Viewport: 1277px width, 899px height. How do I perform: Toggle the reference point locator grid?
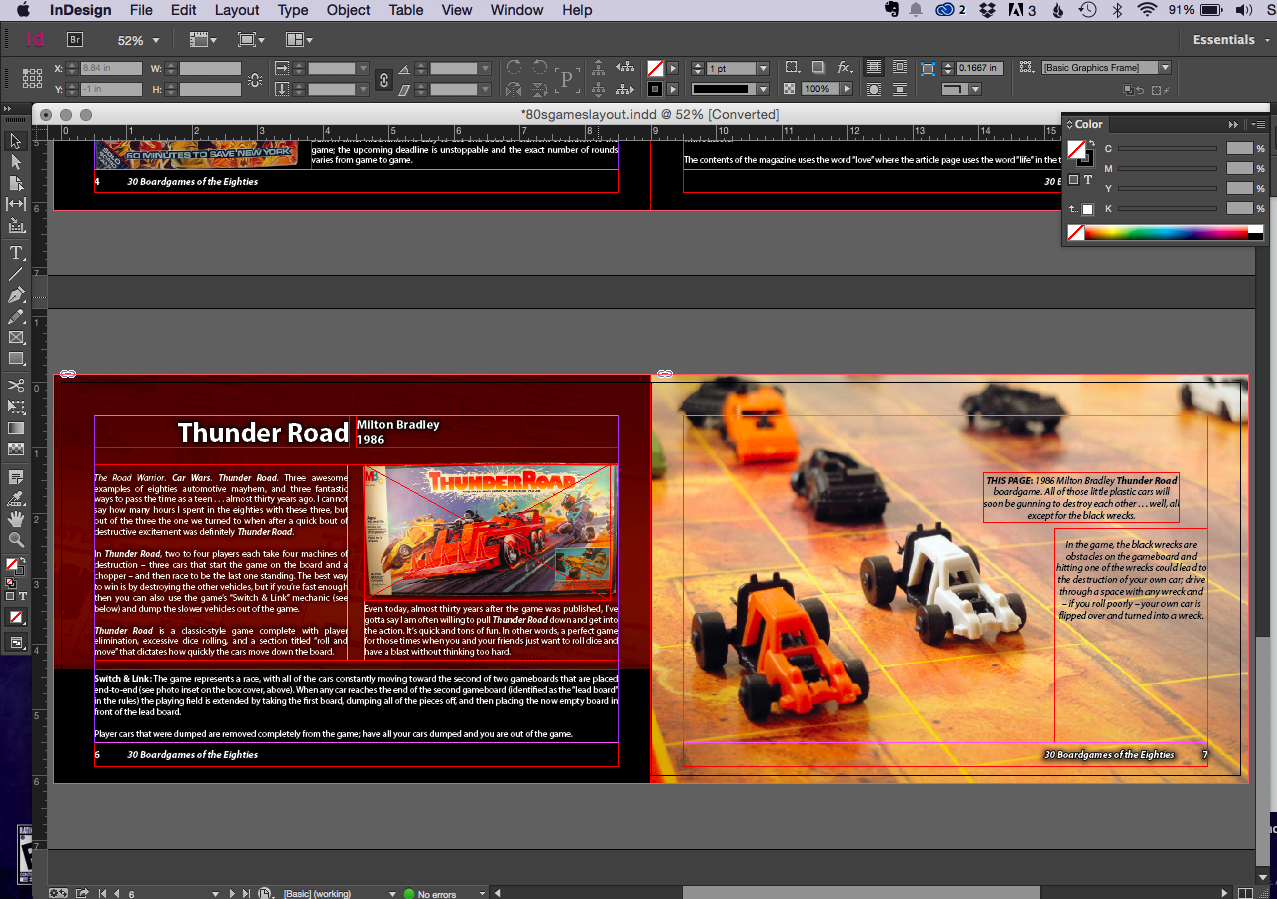[x=32, y=79]
